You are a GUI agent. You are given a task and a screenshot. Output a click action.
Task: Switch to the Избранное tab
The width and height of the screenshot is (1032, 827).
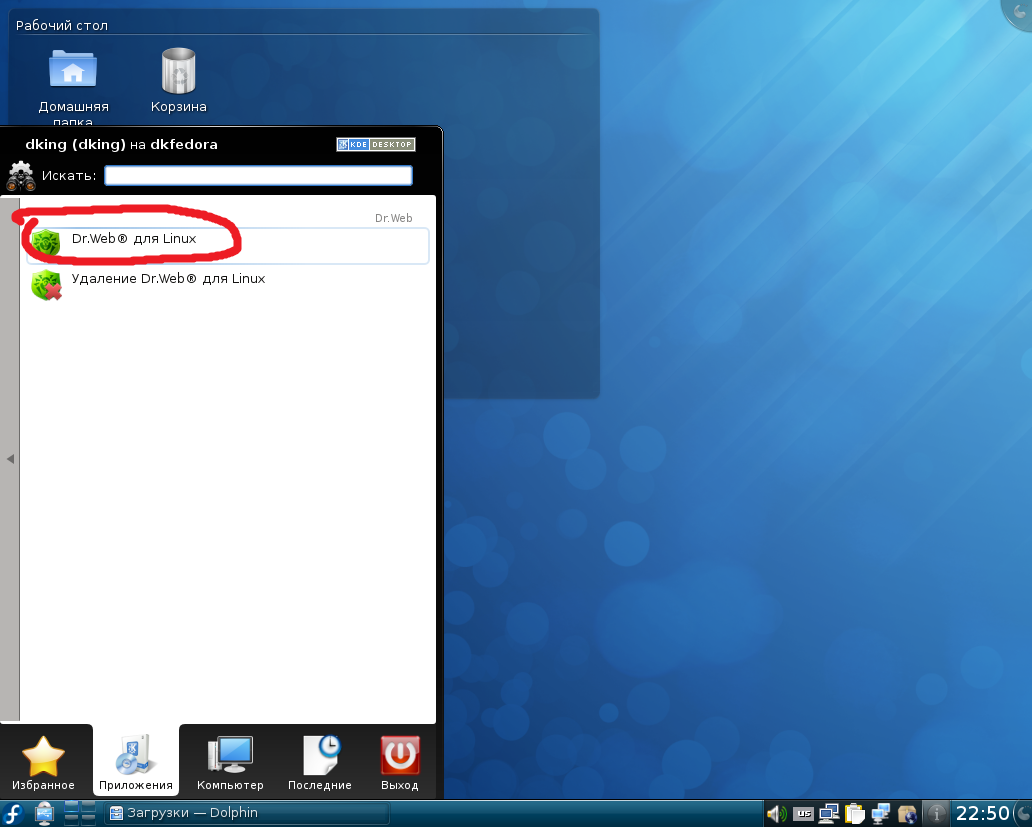[43, 762]
